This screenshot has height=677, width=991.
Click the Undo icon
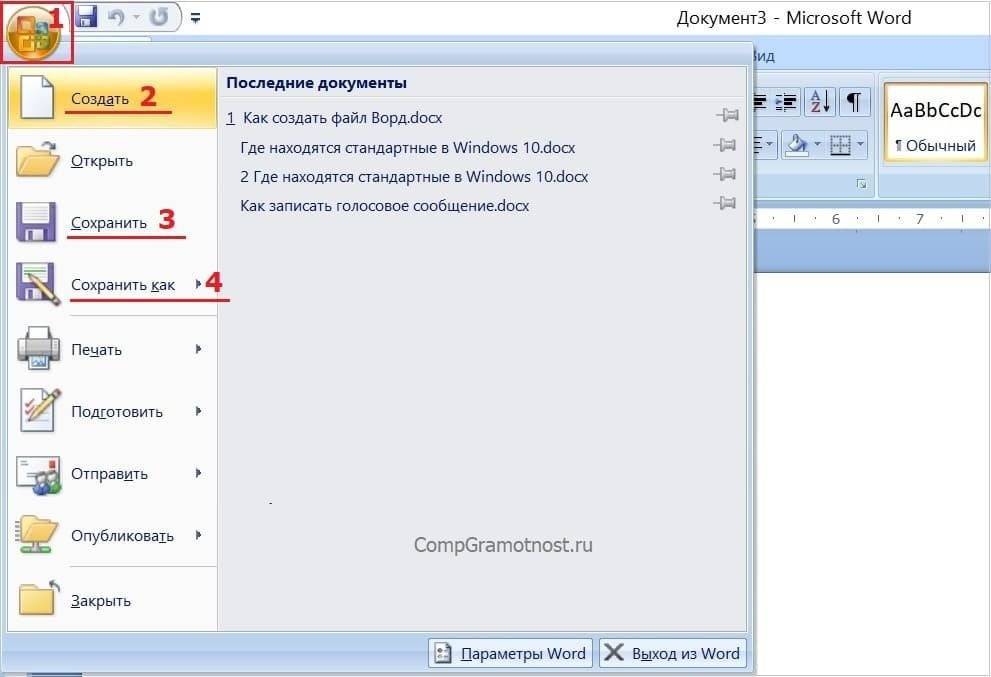tap(116, 17)
